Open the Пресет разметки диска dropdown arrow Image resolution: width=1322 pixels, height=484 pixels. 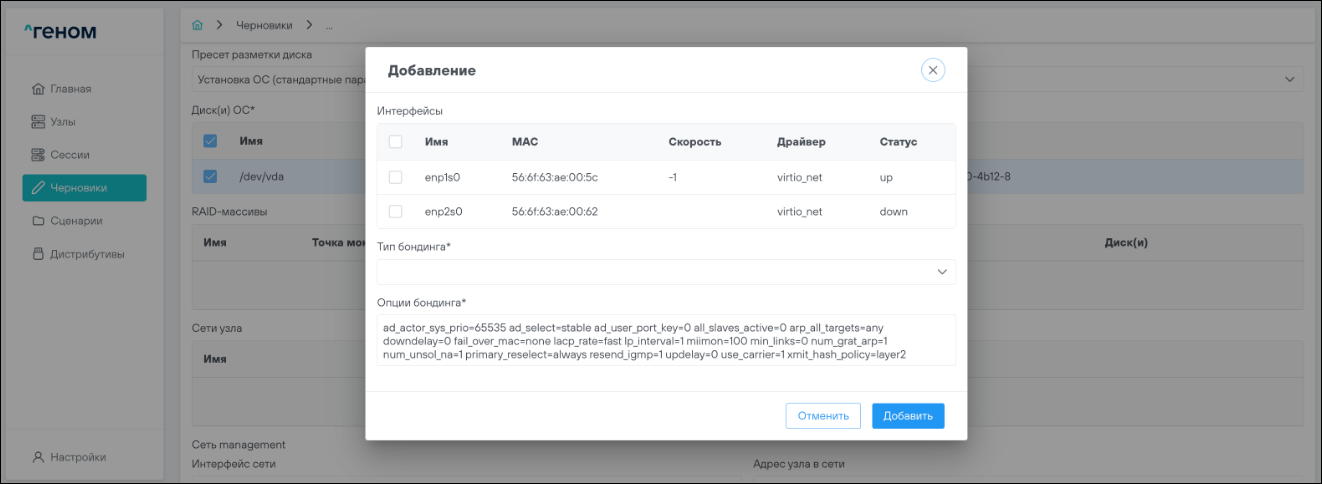[x=1288, y=78]
